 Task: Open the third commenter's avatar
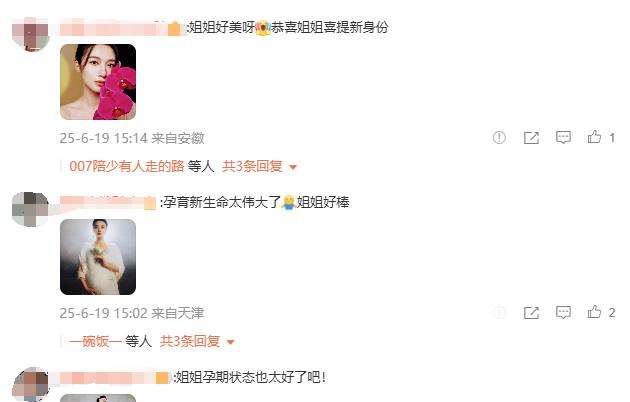pos(30,384)
